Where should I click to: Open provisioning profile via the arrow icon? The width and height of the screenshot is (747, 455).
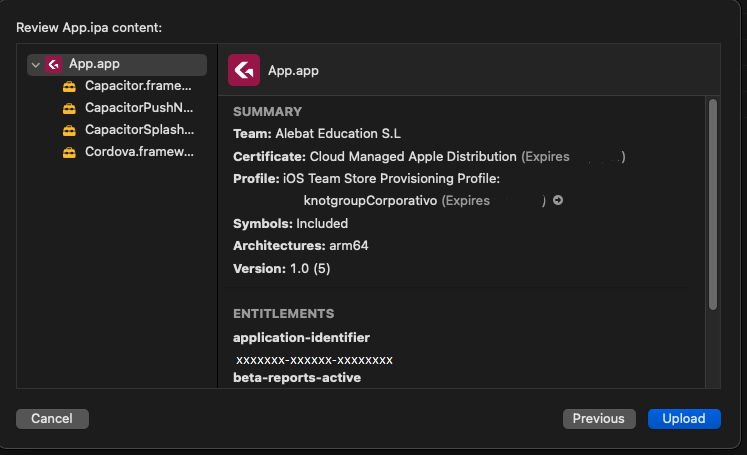coord(558,201)
